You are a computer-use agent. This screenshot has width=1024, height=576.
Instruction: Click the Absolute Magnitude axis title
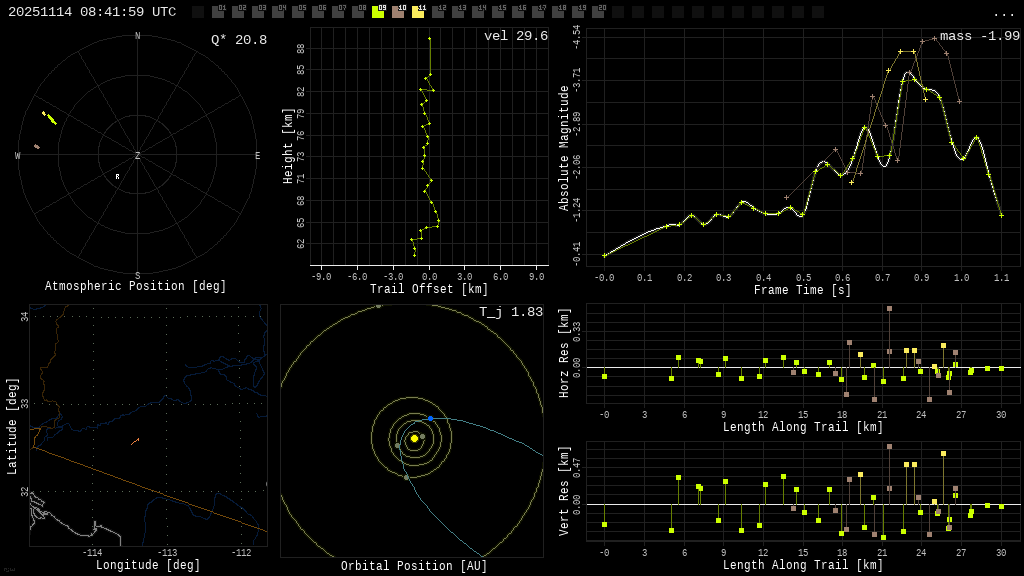tap(563, 148)
